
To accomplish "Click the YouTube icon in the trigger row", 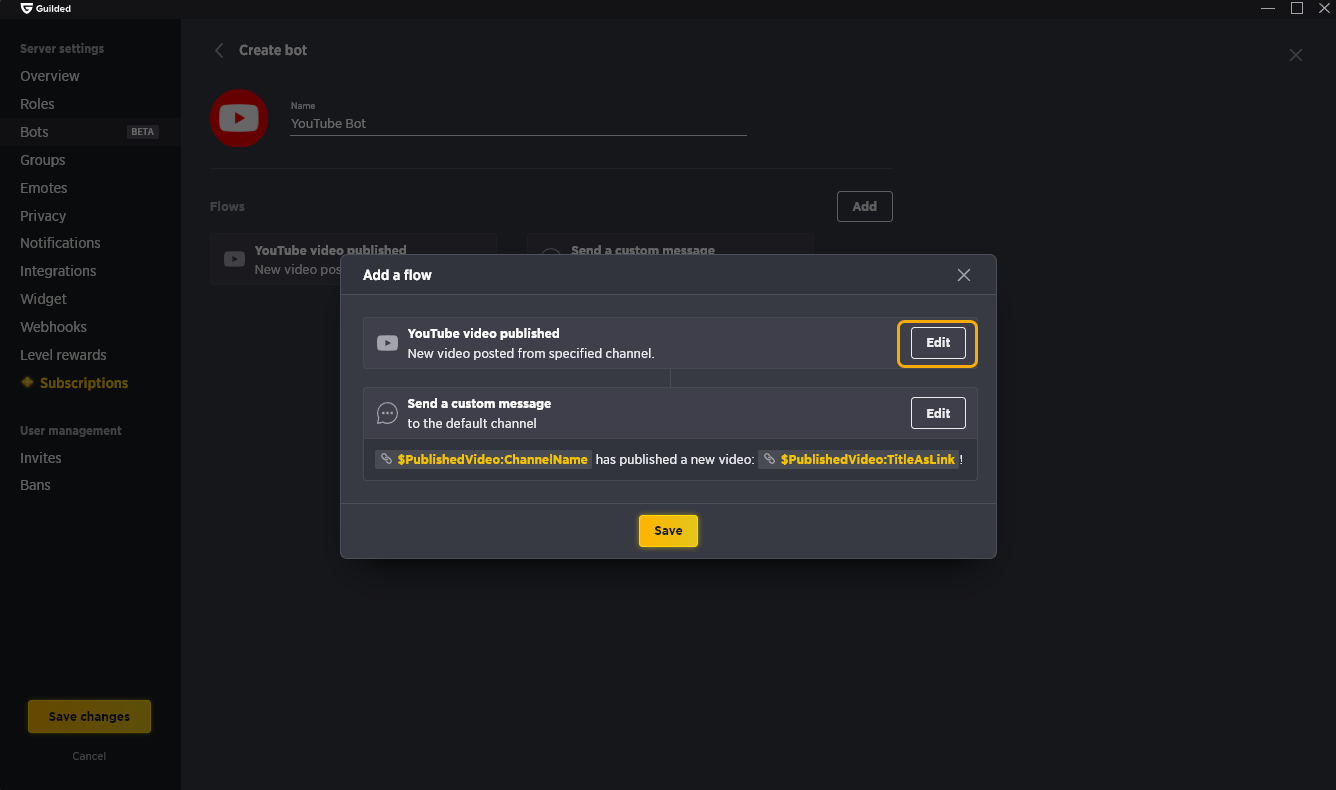I will [x=387, y=343].
